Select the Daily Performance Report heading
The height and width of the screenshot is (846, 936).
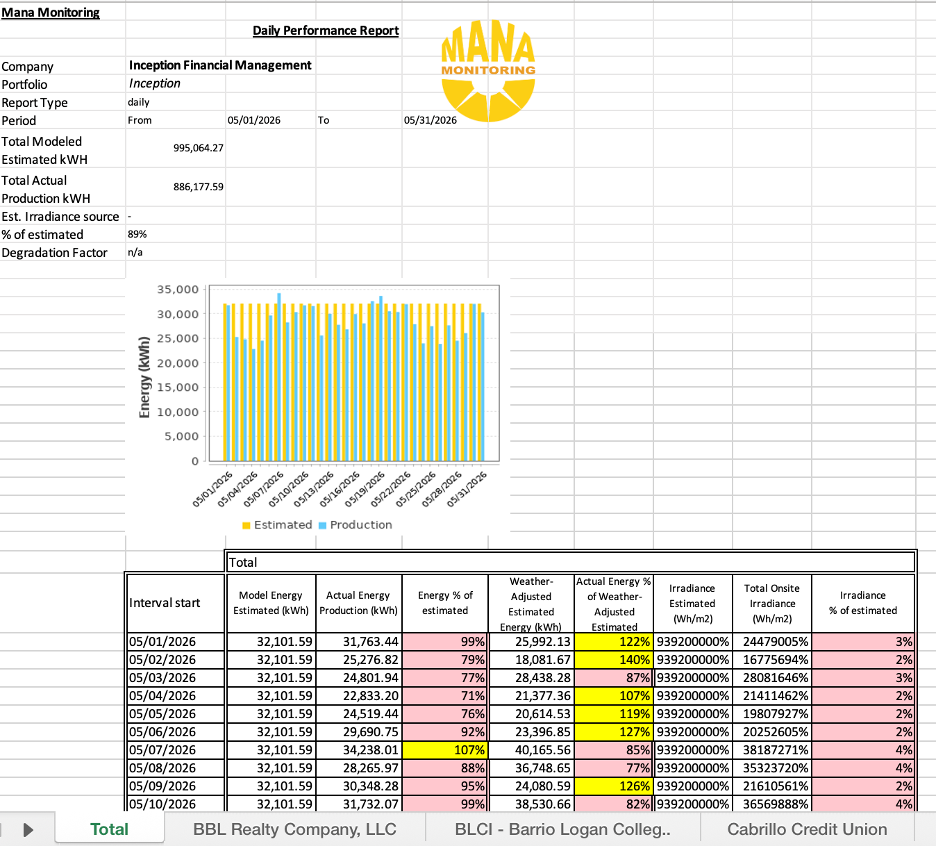[x=325, y=30]
